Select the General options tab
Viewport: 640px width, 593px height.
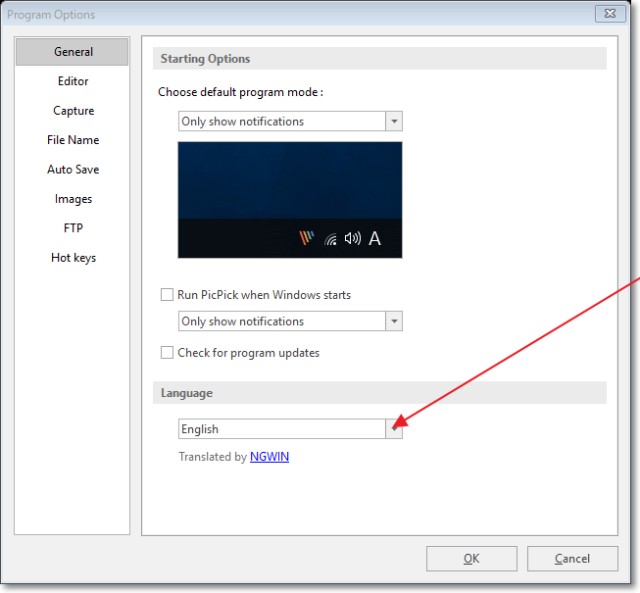tap(73, 52)
